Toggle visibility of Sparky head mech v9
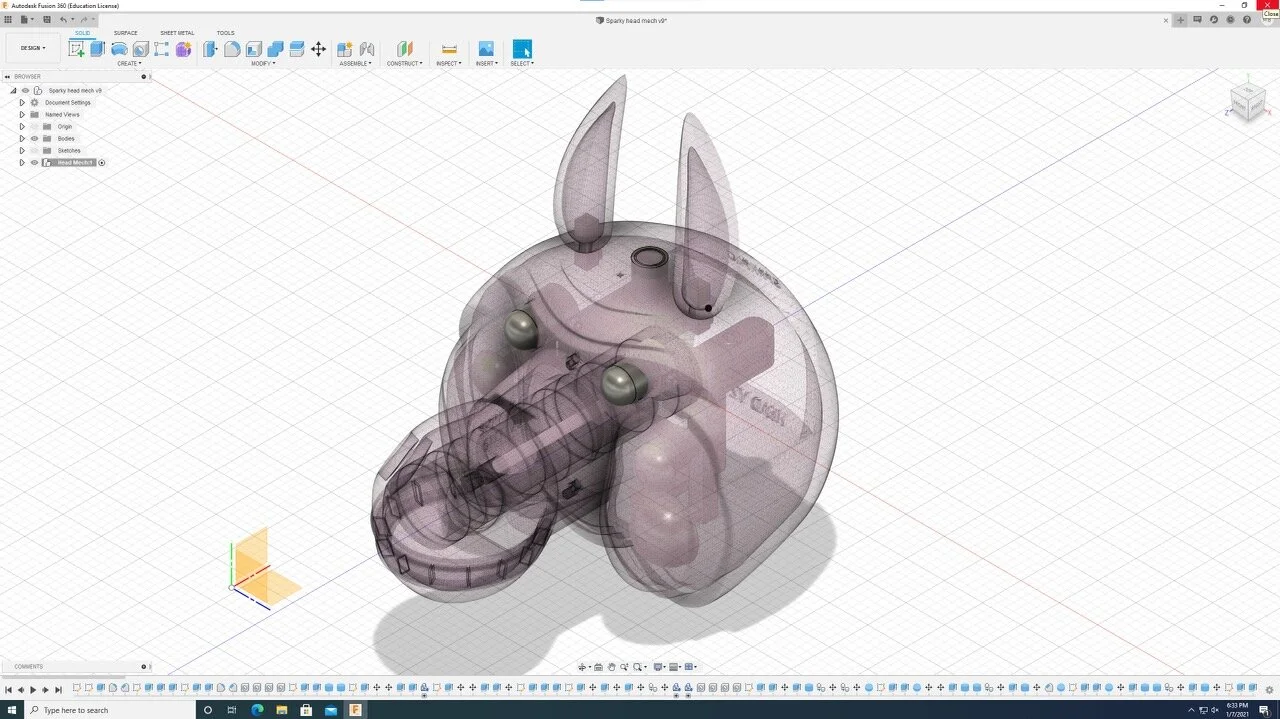This screenshot has width=1280, height=719. point(25,91)
